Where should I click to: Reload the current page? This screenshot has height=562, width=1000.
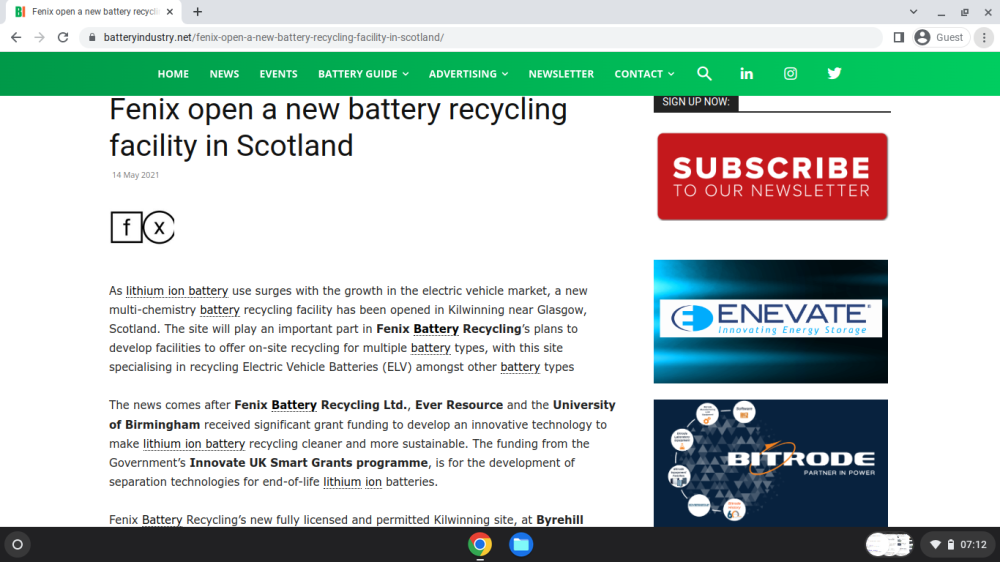click(62, 38)
